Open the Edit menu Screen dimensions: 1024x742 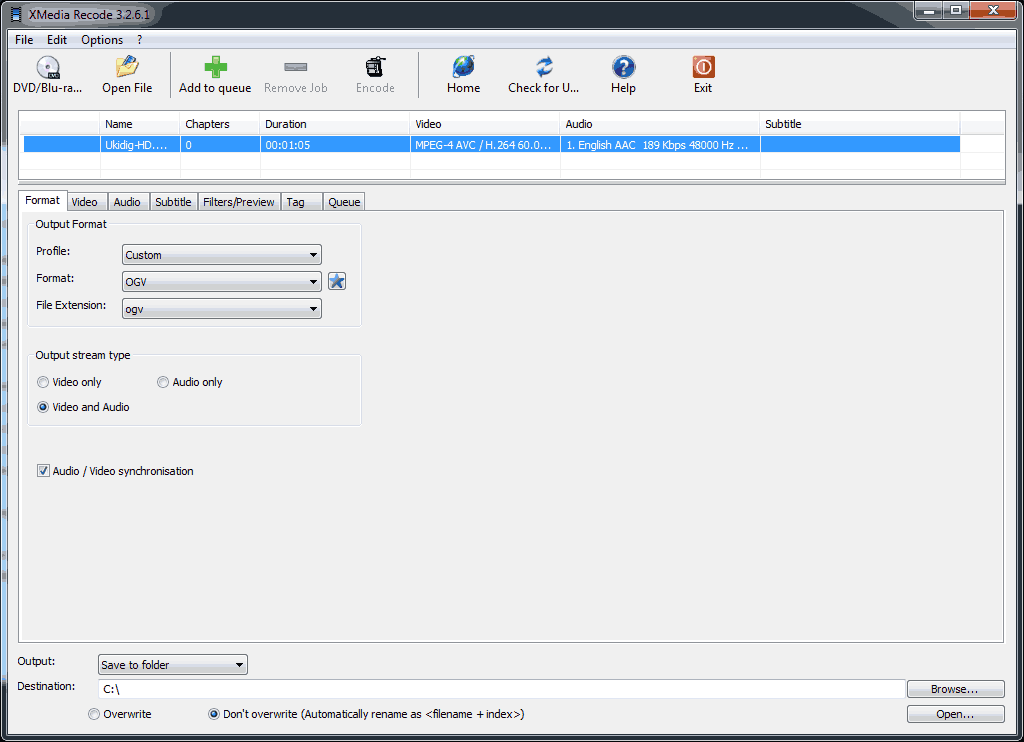[57, 40]
